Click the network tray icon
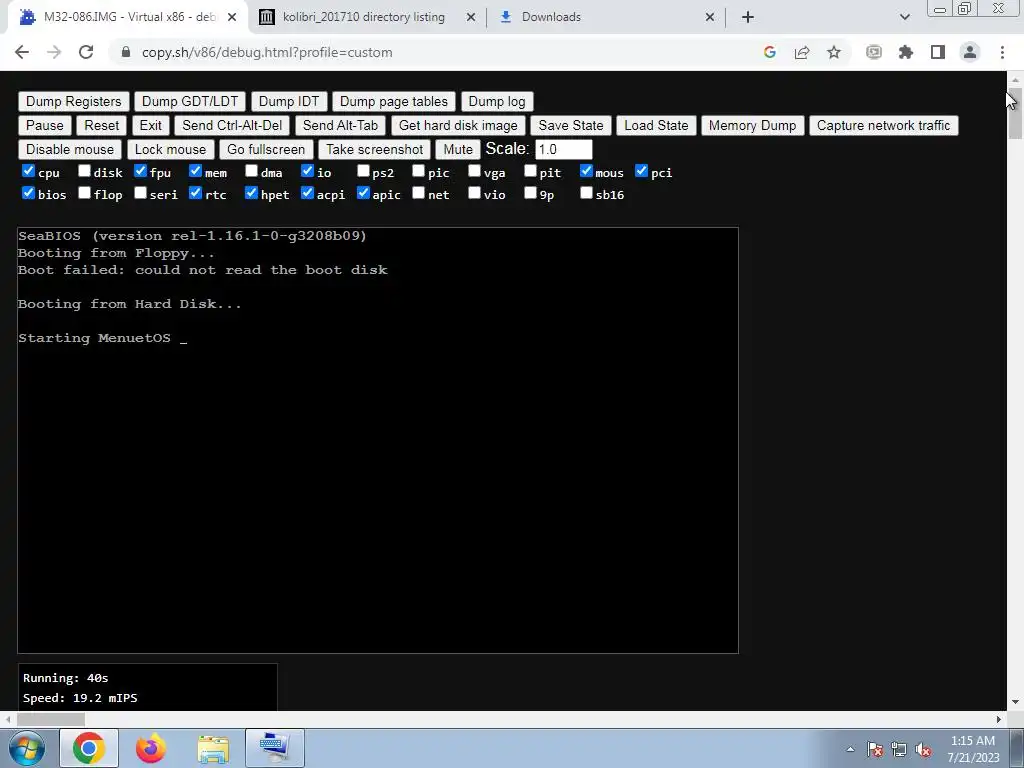1024x768 pixels. (x=899, y=750)
